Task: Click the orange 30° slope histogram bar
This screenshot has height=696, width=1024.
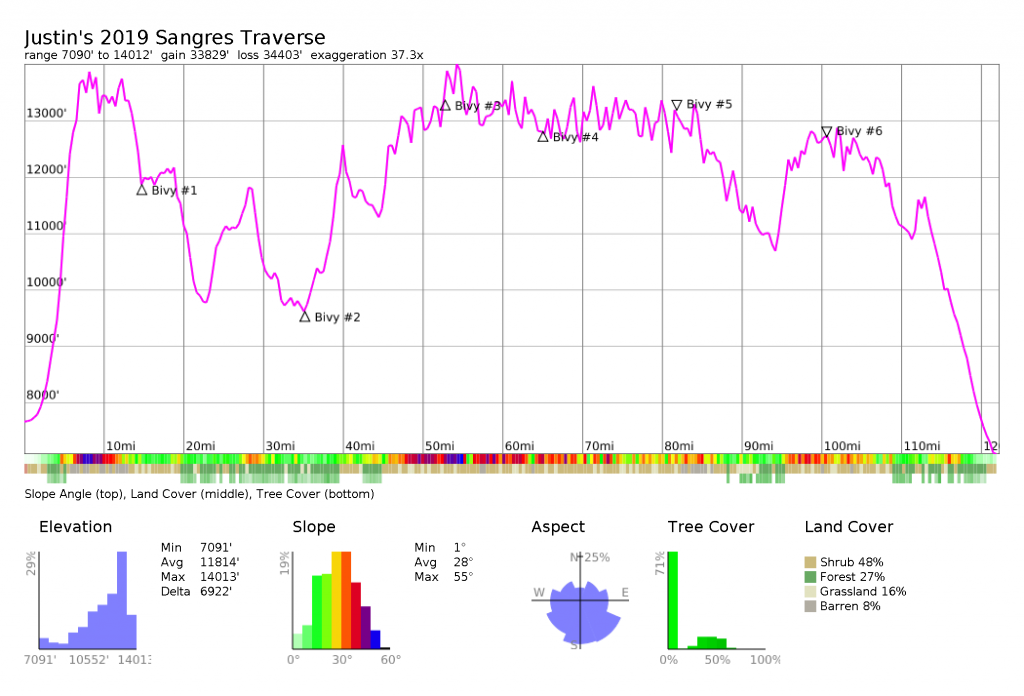Action: point(337,600)
